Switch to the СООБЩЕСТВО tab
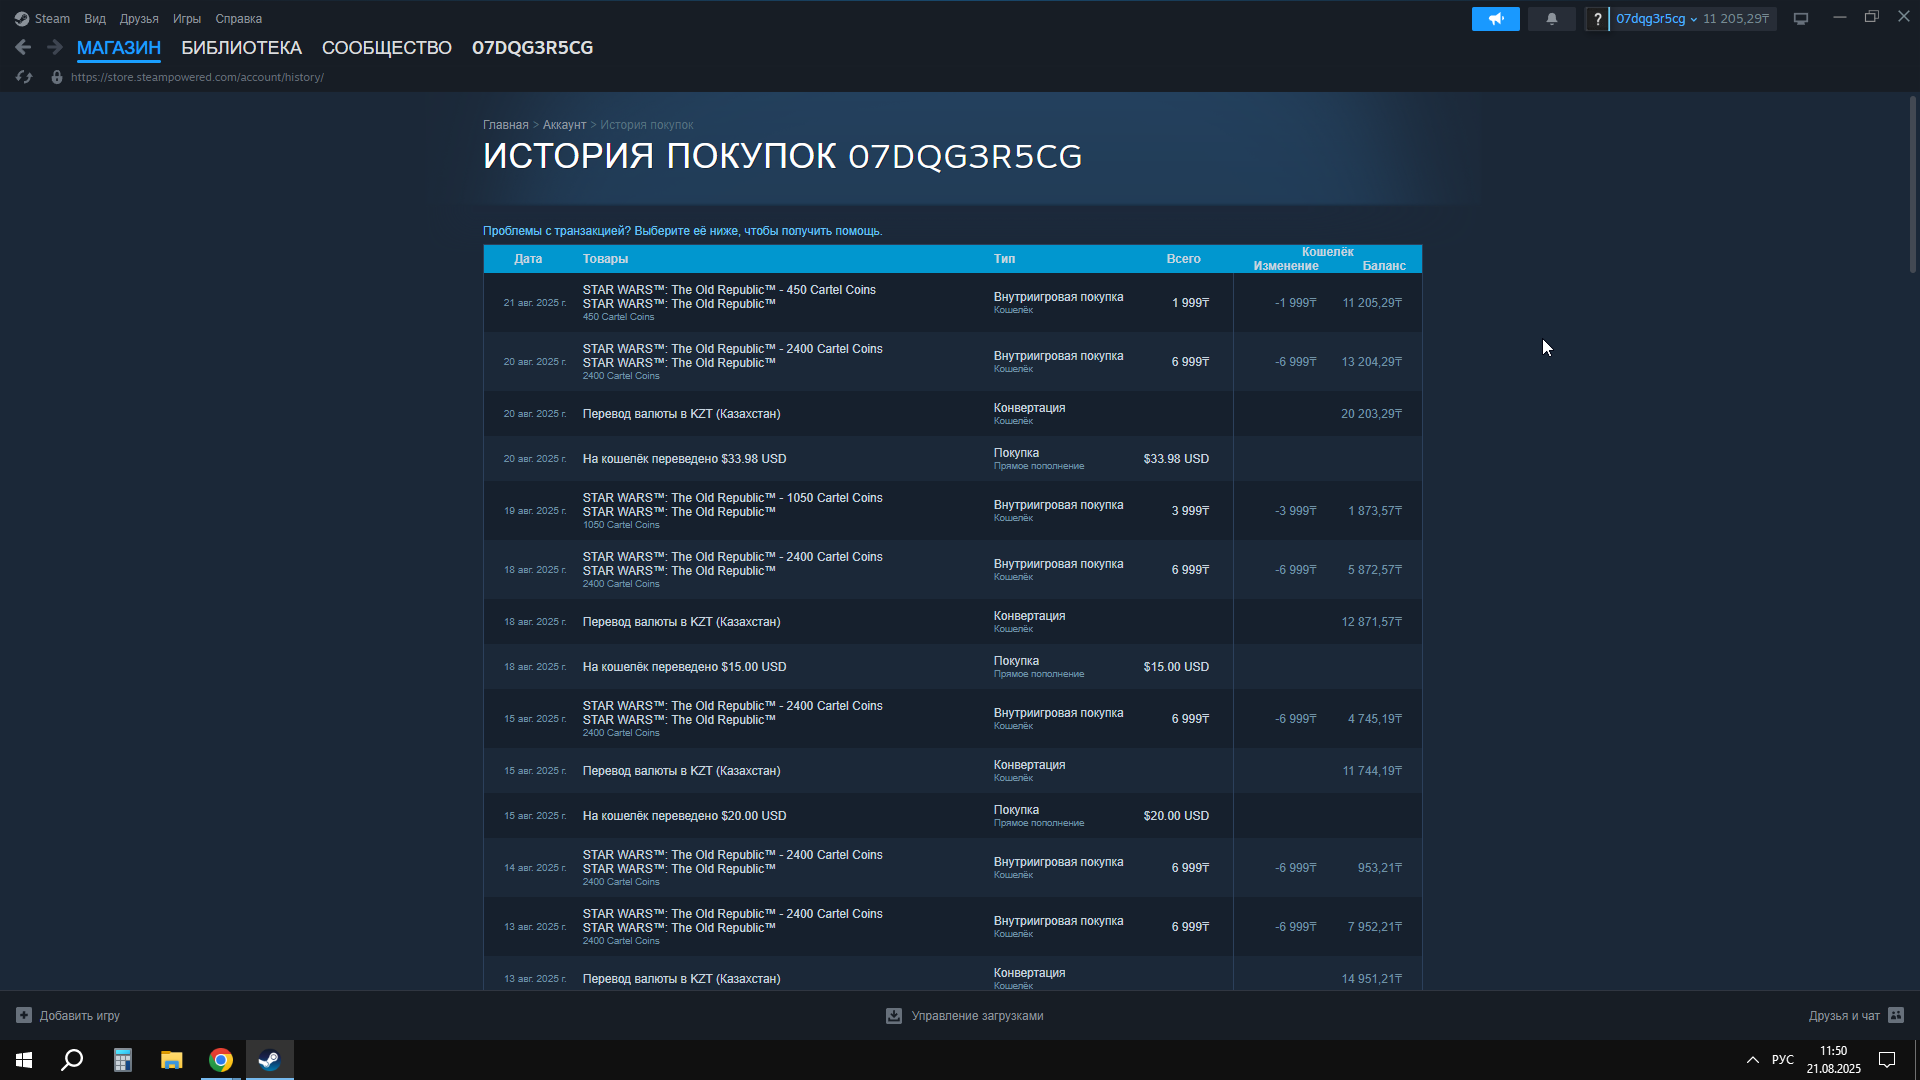 point(387,48)
